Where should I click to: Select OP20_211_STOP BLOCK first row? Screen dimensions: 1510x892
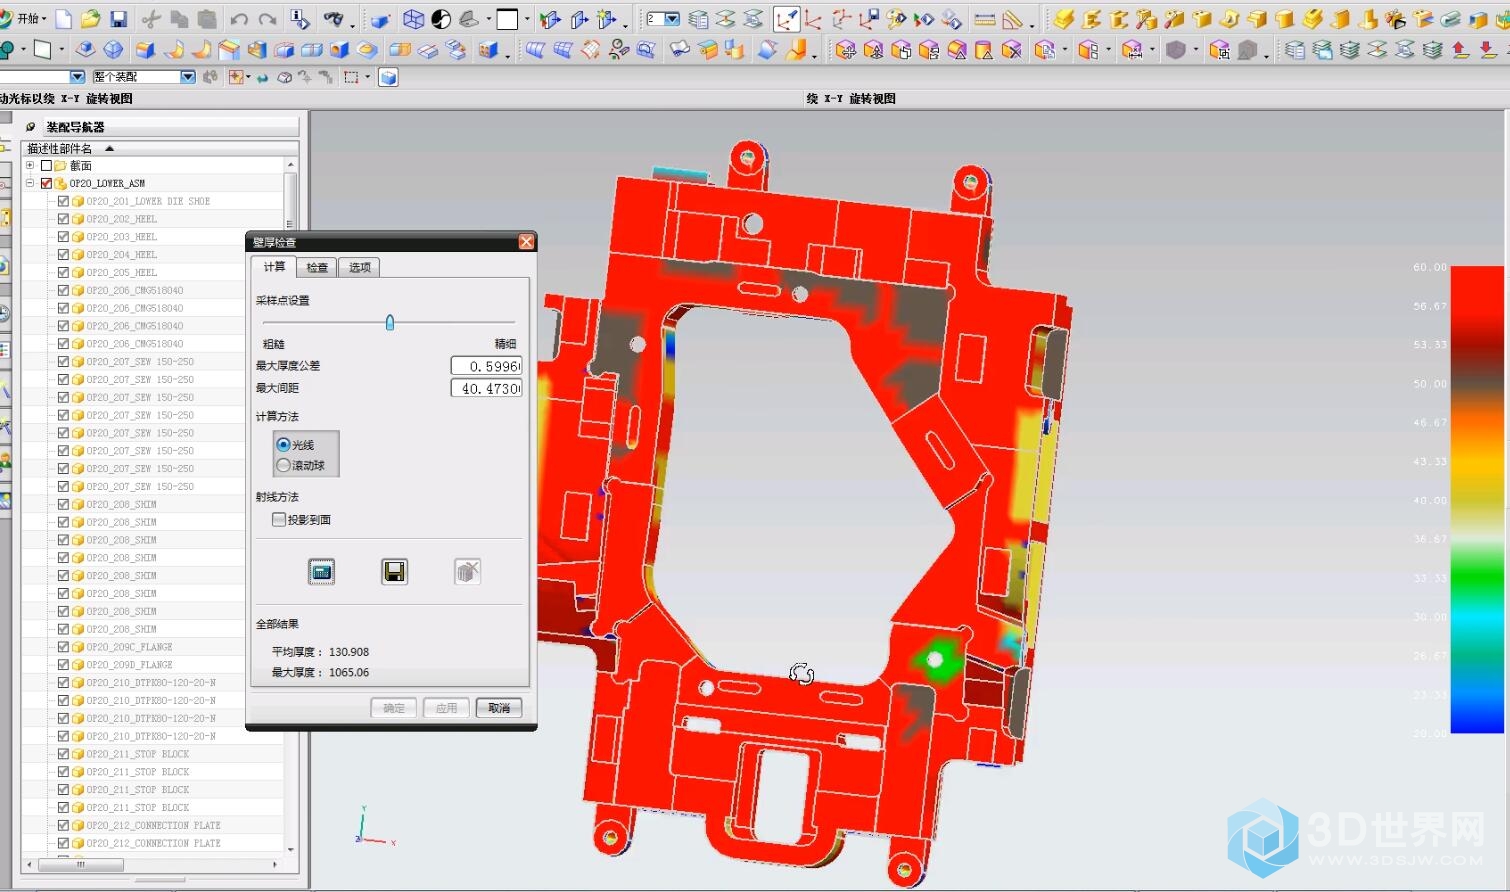138,754
